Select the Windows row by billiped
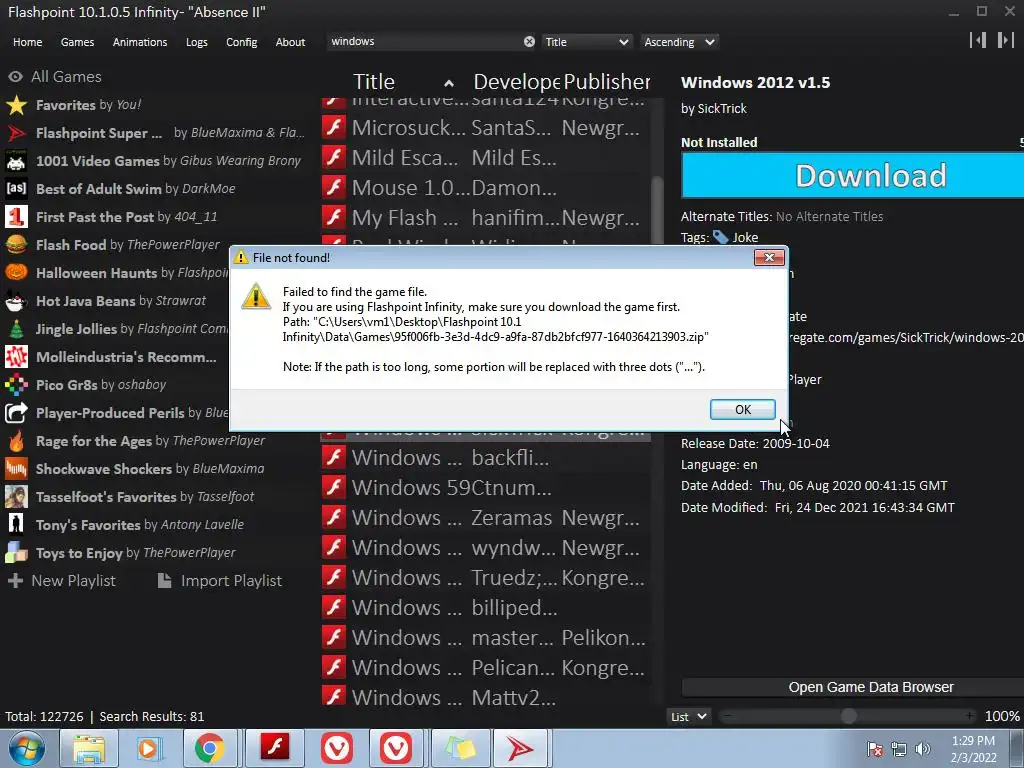 [485, 608]
